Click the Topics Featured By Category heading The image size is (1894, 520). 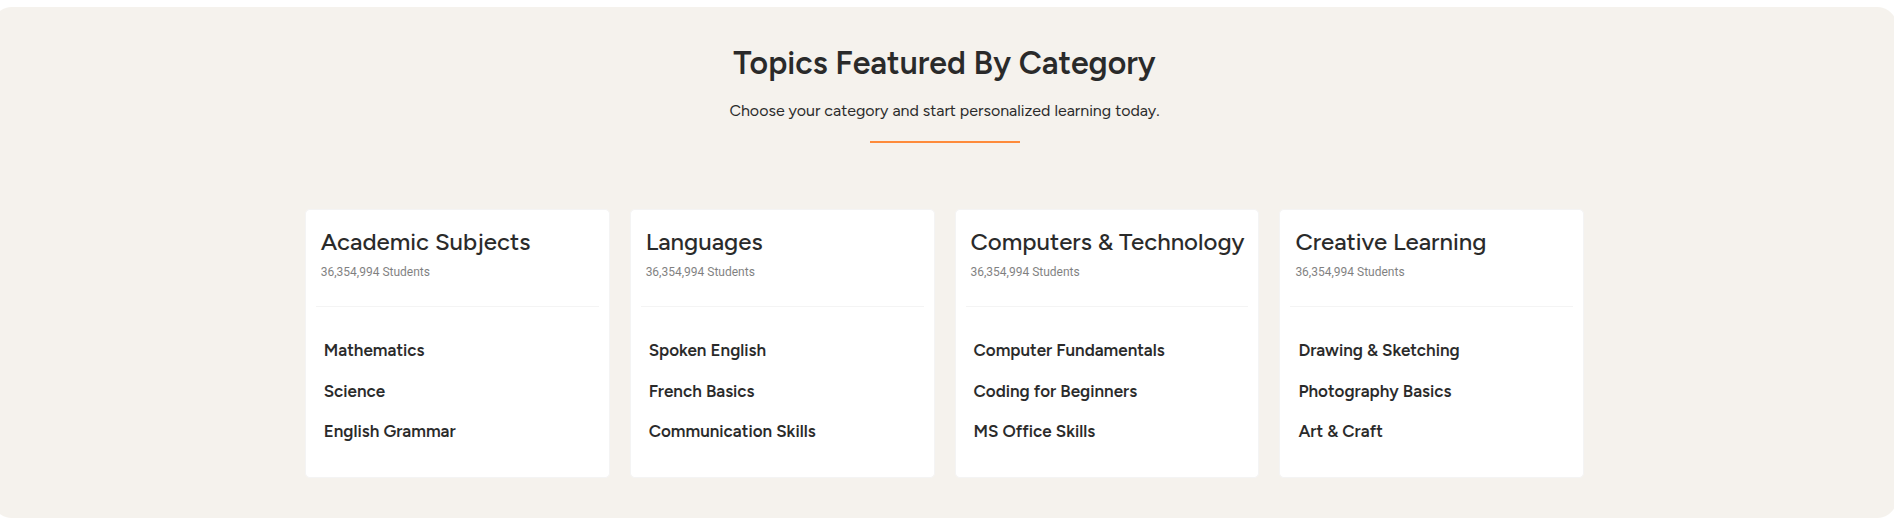click(944, 63)
